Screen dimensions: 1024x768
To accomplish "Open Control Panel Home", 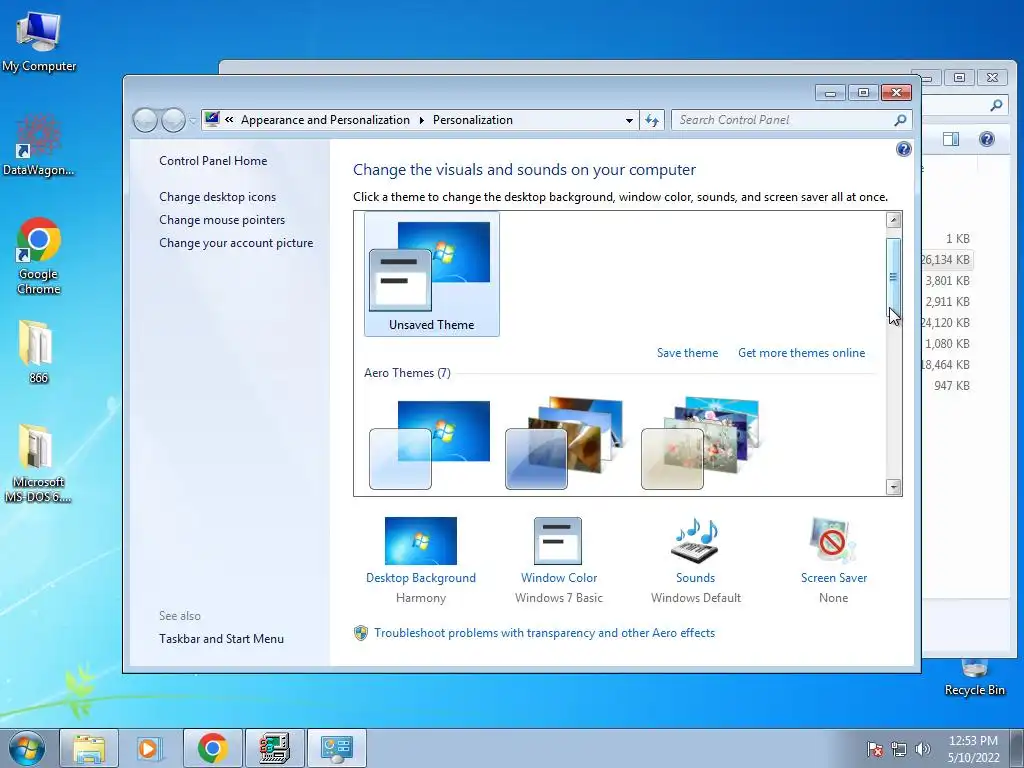I will click(213, 161).
